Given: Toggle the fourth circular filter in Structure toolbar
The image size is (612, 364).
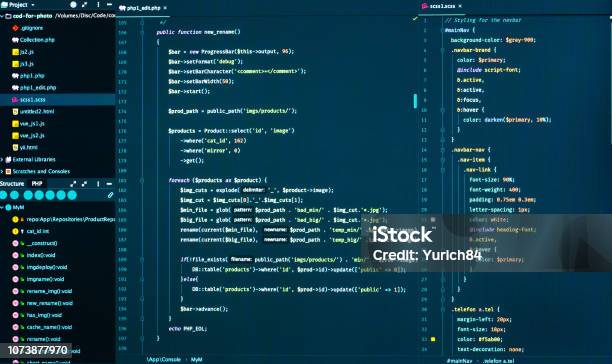Looking at the screenshot, I should coord(39,195).
